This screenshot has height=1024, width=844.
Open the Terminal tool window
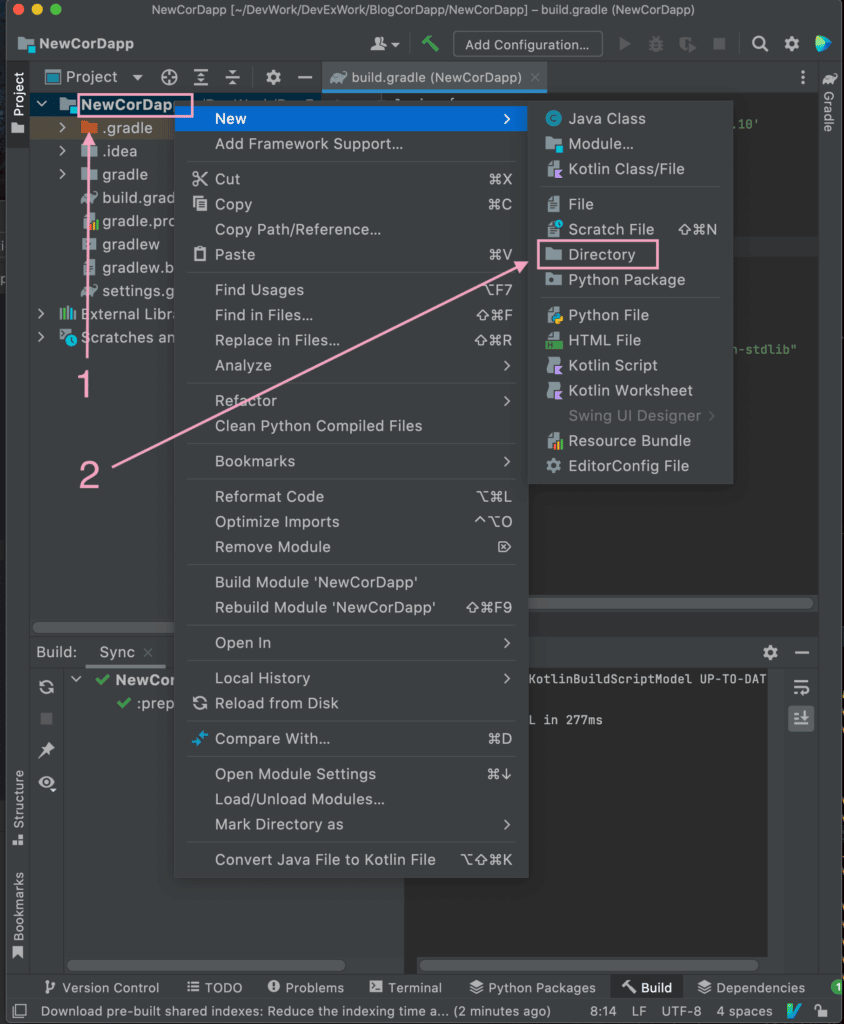(x=405, y=987)
